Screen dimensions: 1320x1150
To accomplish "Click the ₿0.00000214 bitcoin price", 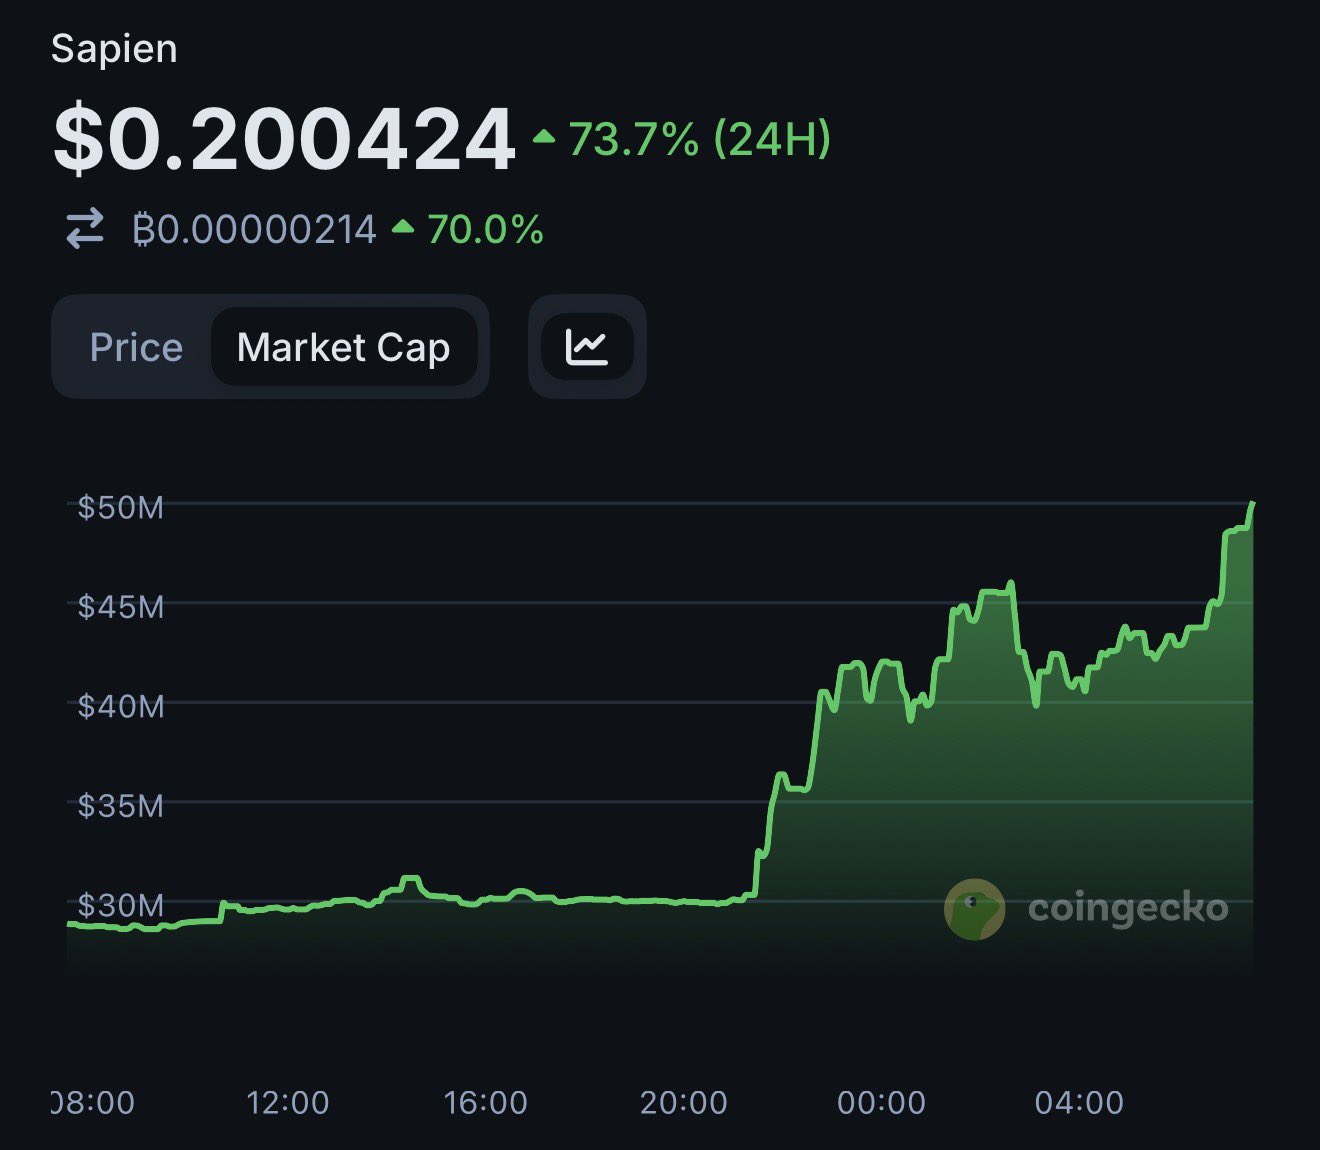I will 255,230.
